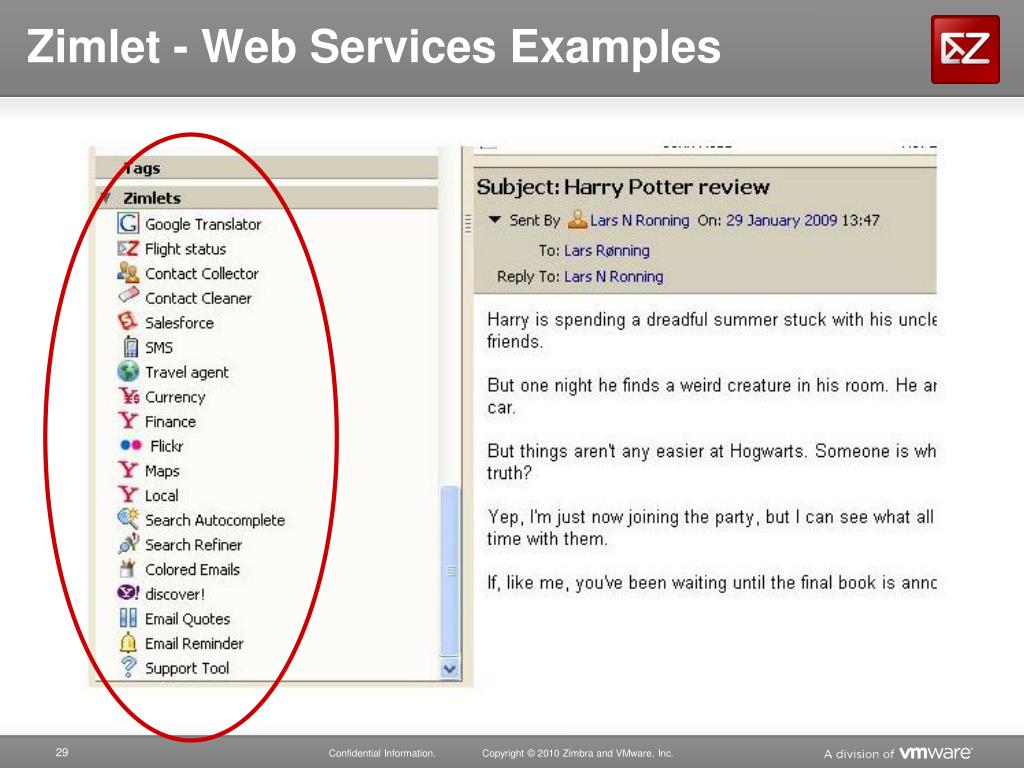The image size is (1024, 768).
Task: Click the Contact Cleaner eraser icon
Action: click(x=129, y=295)
